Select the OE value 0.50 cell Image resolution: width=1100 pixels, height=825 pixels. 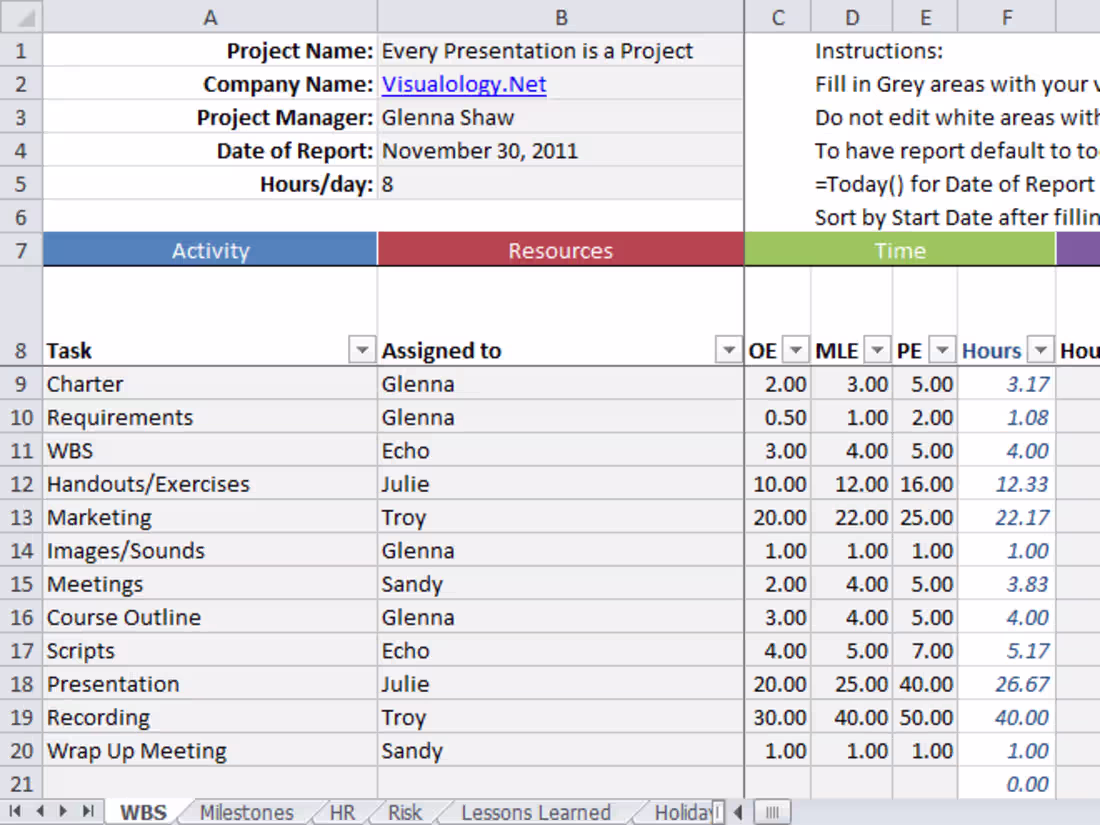point(777,417)
